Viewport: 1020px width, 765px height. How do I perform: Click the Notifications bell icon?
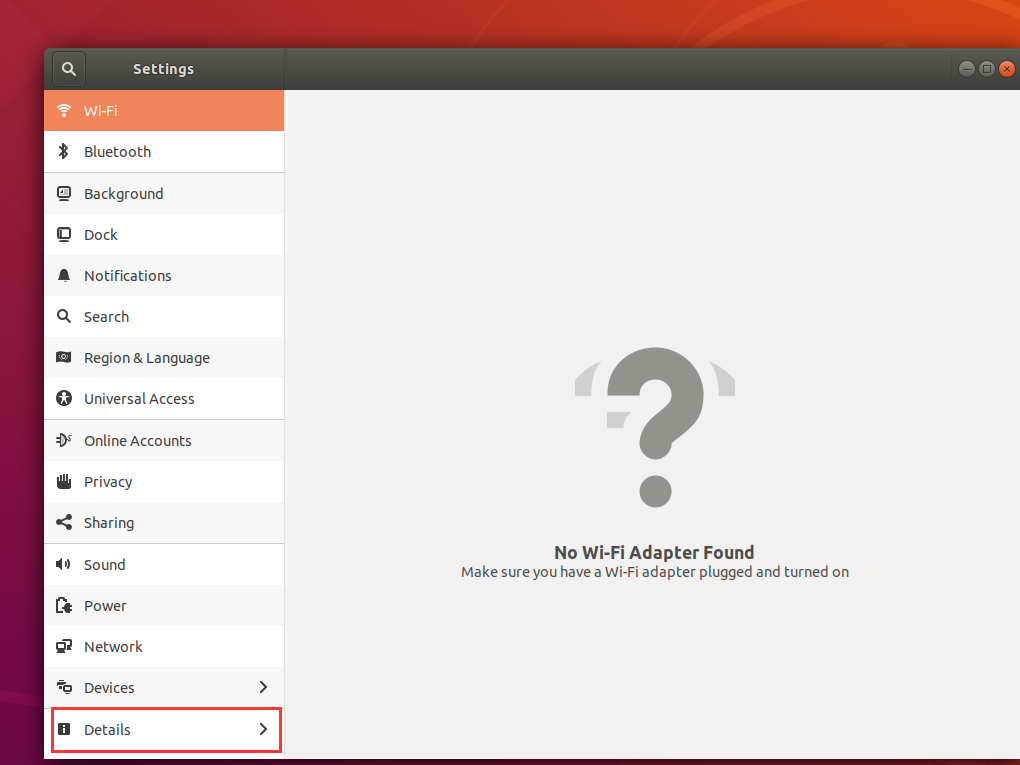click(x=64, y=275)
